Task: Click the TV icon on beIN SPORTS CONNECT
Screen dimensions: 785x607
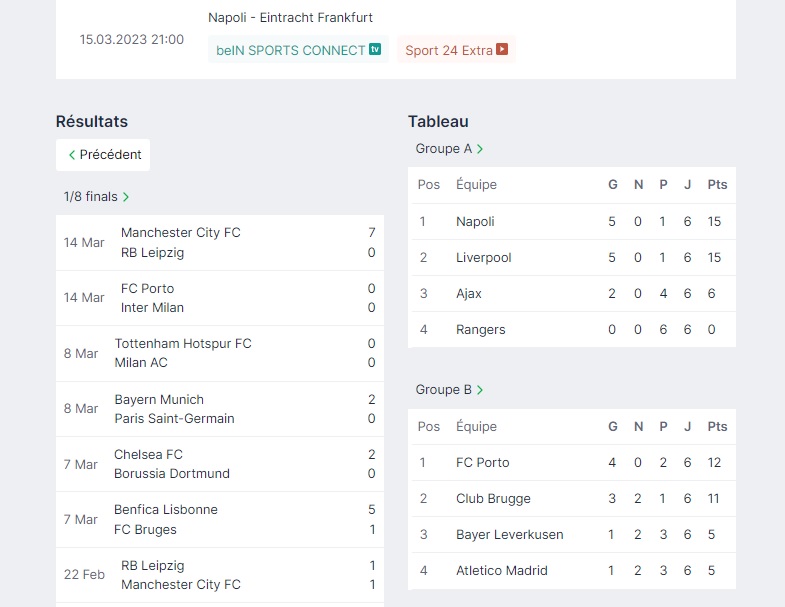Action: pos(375,49)
